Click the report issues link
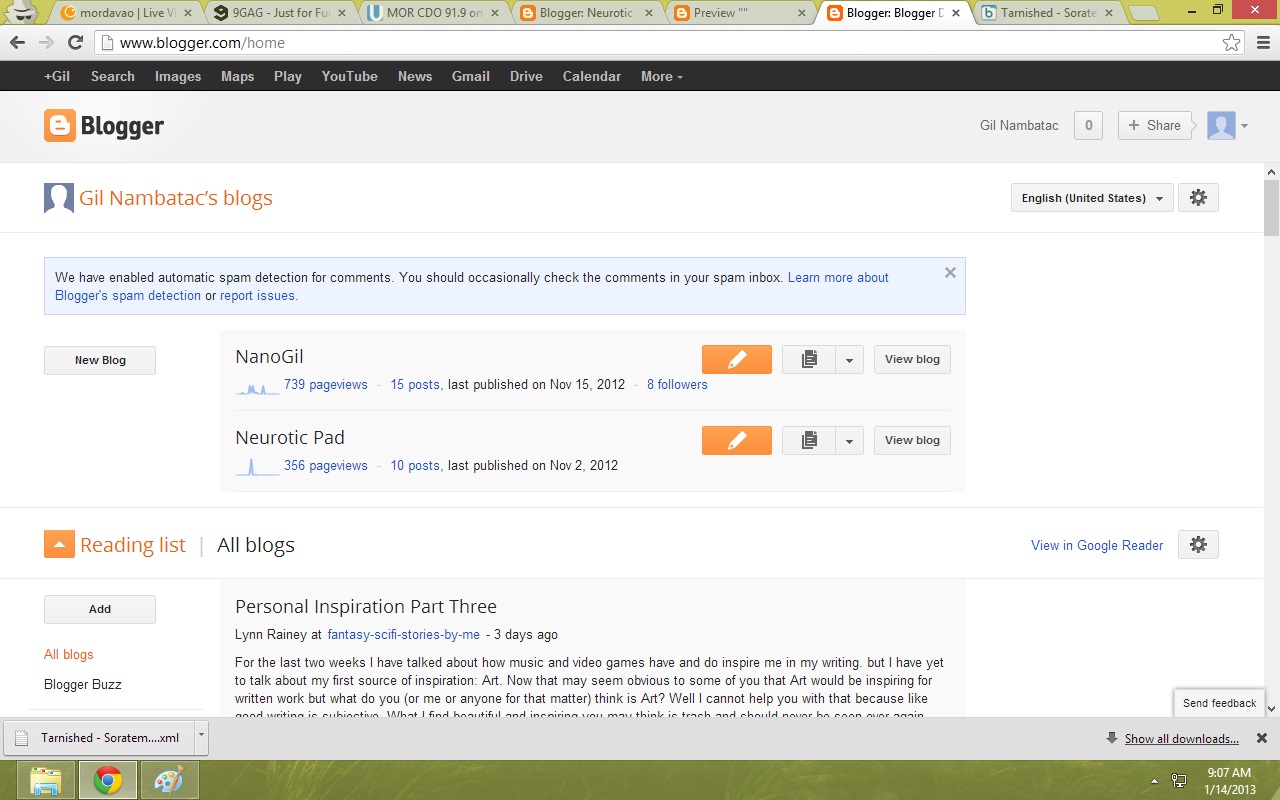 (x=258, y=296)
